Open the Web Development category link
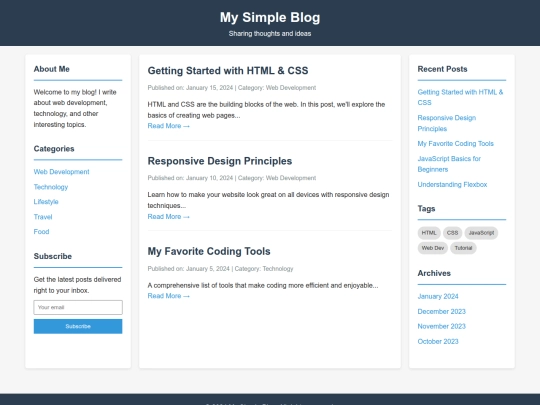The height and width of the screenshot is (405, 540). pos(61,172)
